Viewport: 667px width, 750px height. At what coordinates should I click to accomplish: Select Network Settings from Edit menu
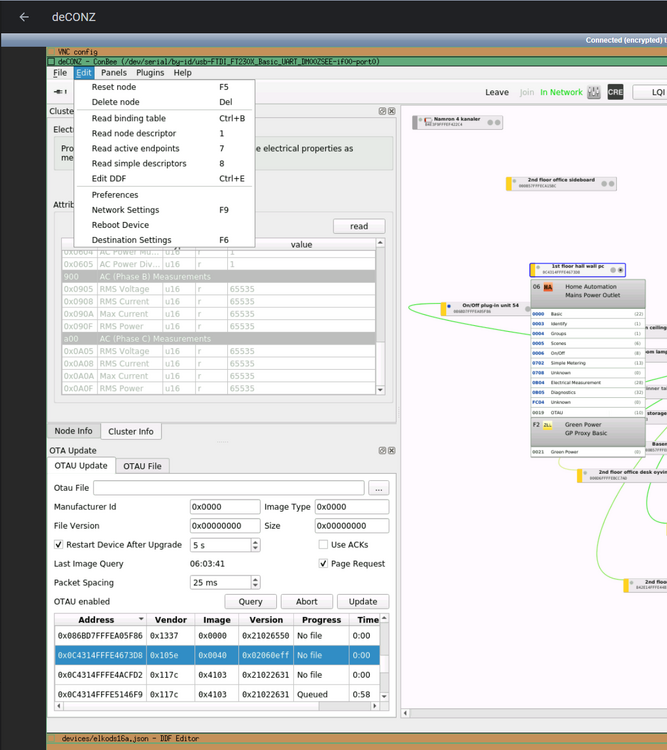125,210
